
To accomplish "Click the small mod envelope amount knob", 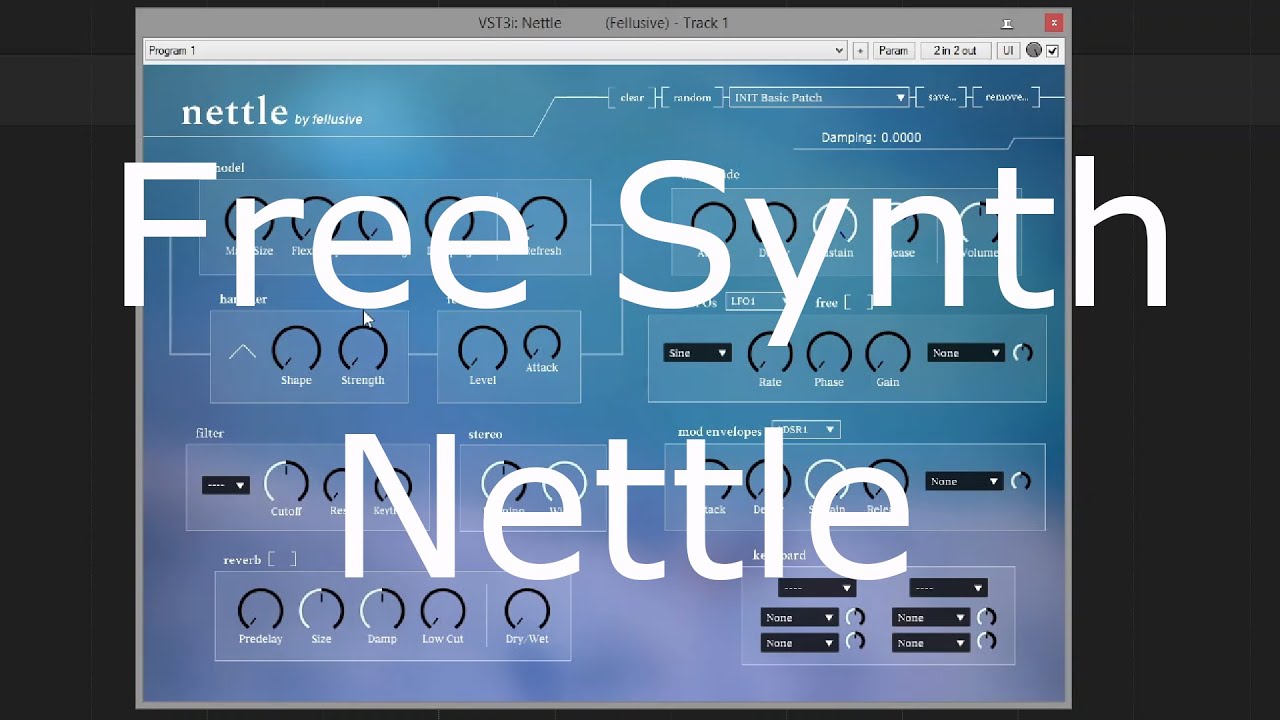I will tap(1020, 481).
